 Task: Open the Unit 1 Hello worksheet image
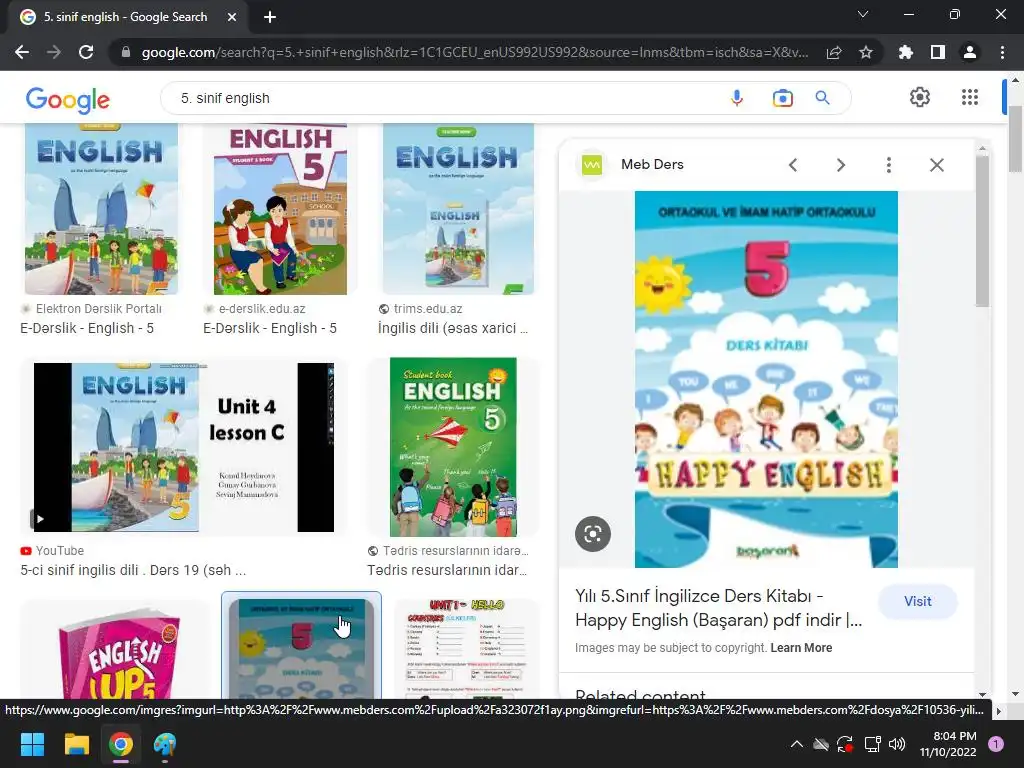click(466, 650)
